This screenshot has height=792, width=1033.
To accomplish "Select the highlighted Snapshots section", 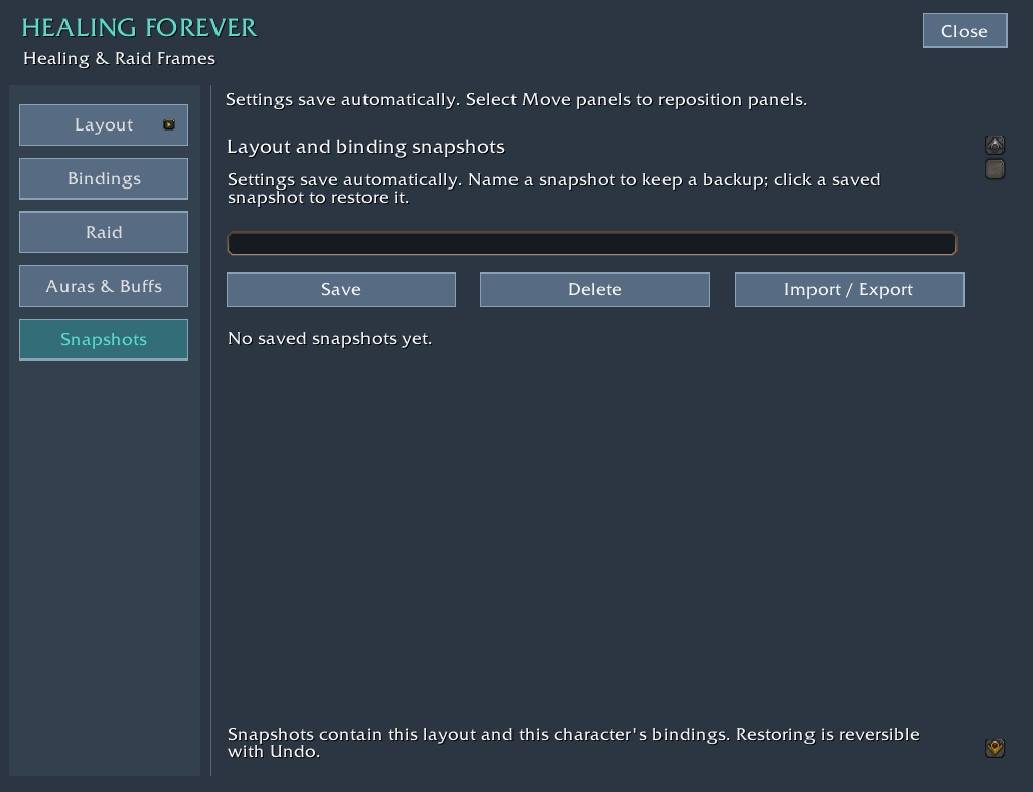I will coord(103,339).
